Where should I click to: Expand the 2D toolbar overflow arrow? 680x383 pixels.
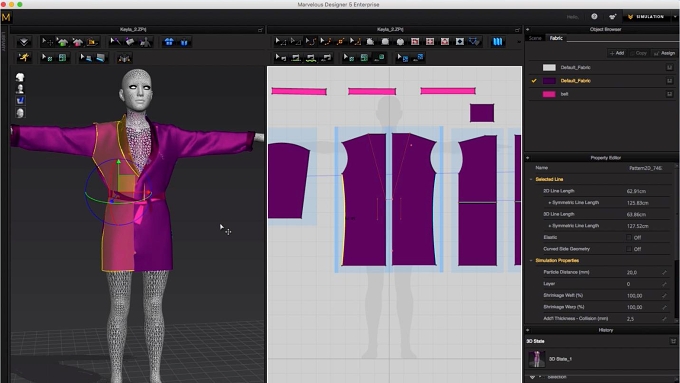click(x=519, y=42)
